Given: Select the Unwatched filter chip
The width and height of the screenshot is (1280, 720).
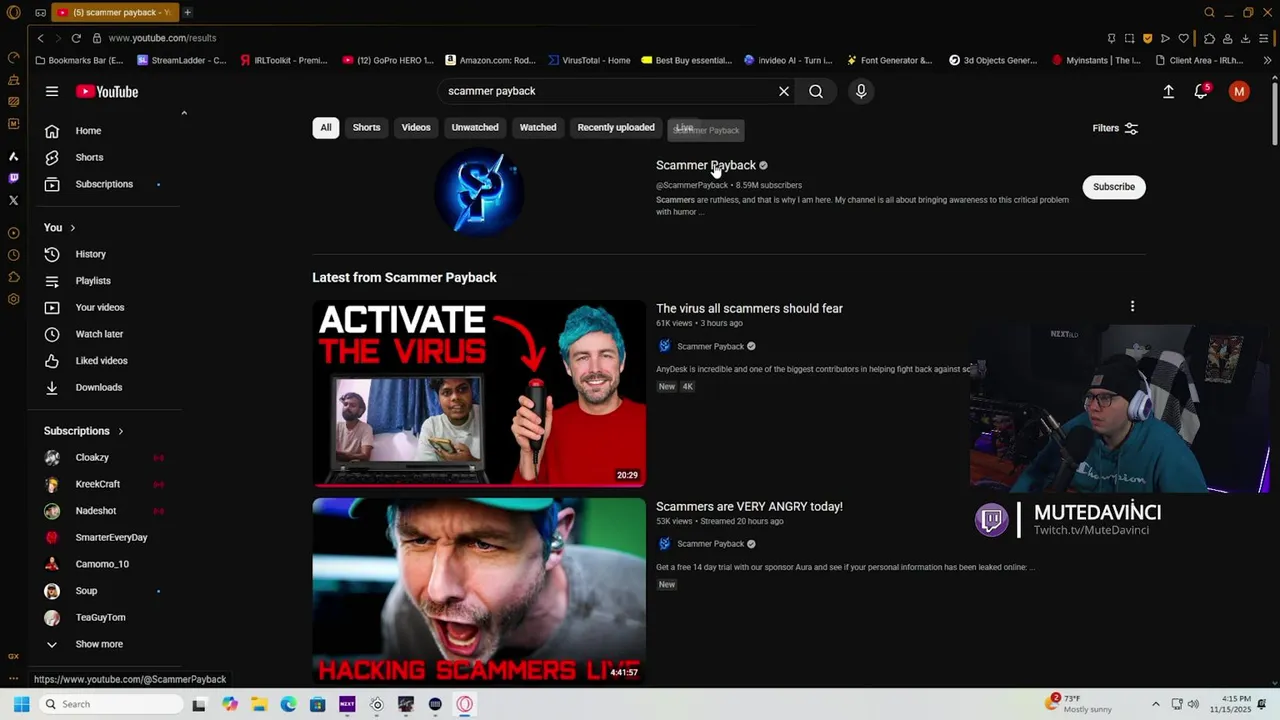Looking at the screenshot, I should (475, 127).
